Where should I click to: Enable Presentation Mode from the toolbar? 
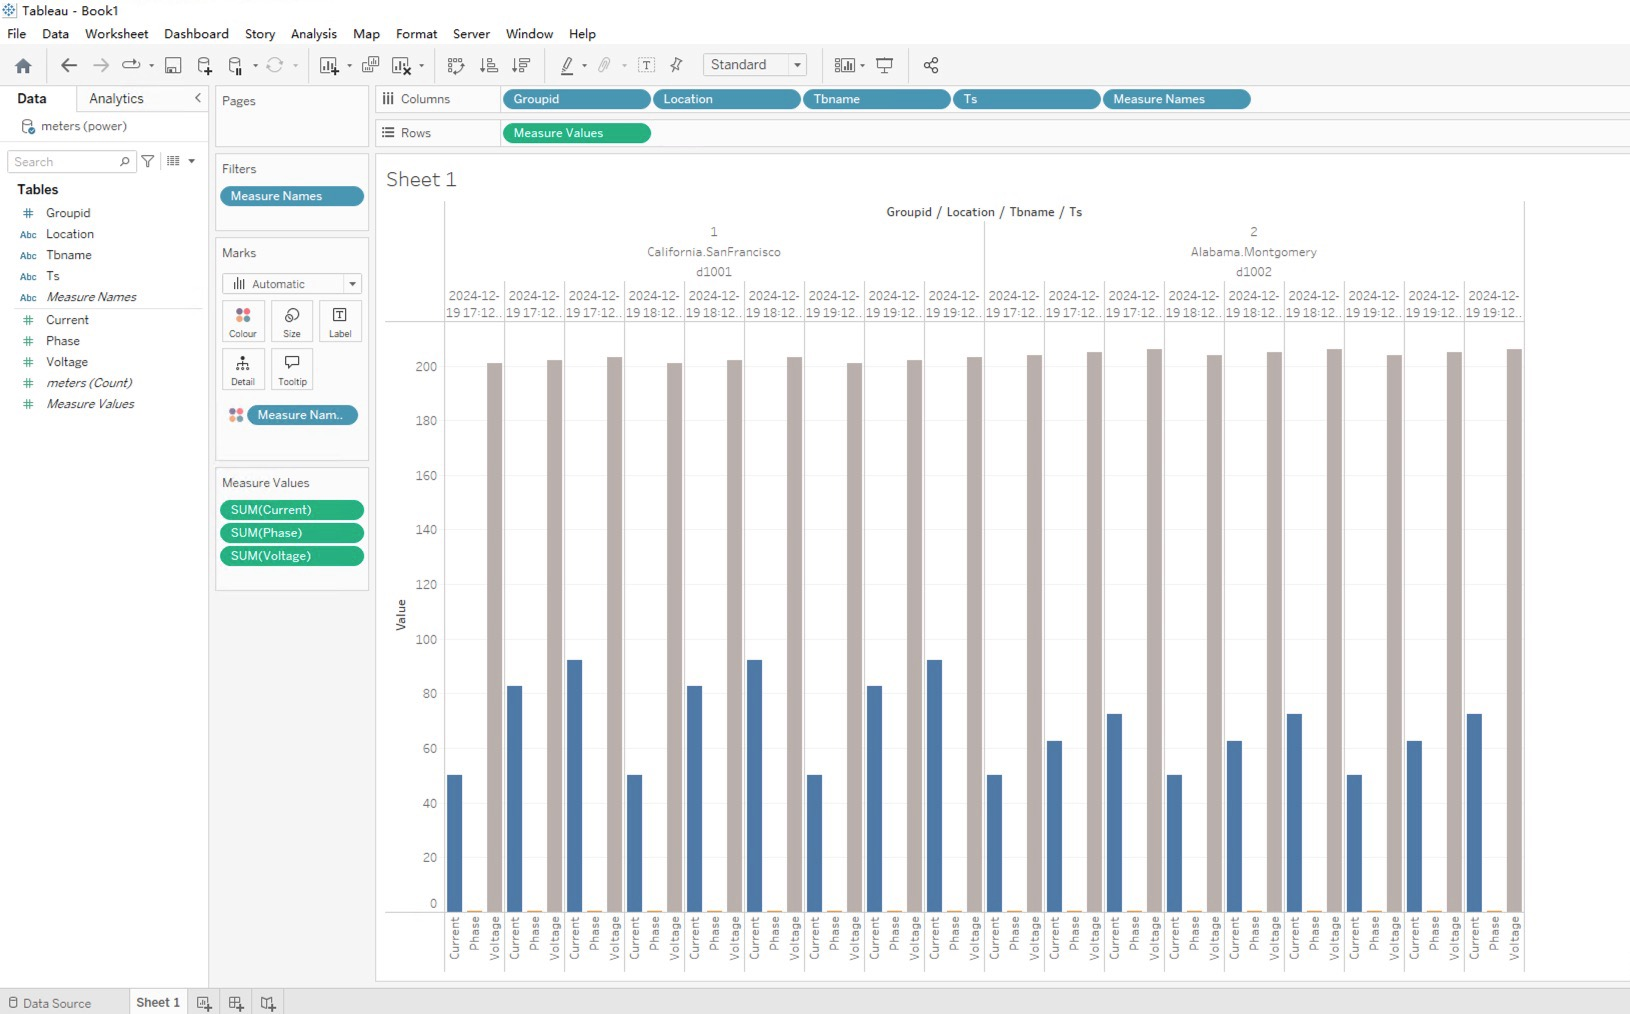(884, 65)
